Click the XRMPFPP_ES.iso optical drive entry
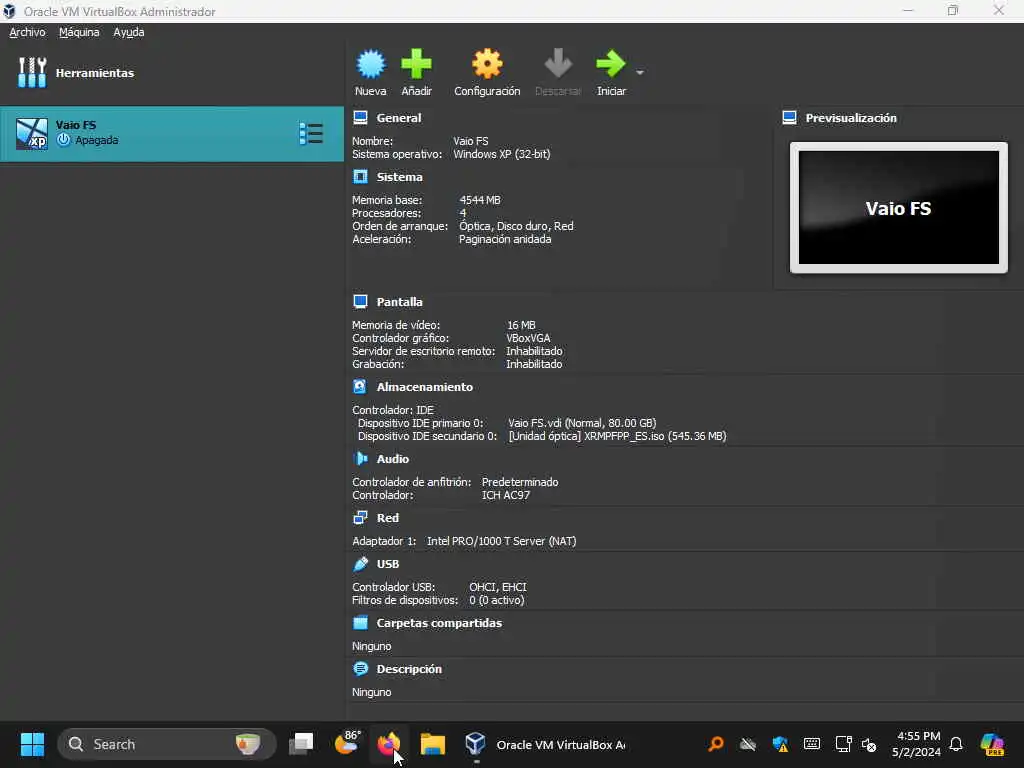The image size is (1024, 768). tap(617, 436)
